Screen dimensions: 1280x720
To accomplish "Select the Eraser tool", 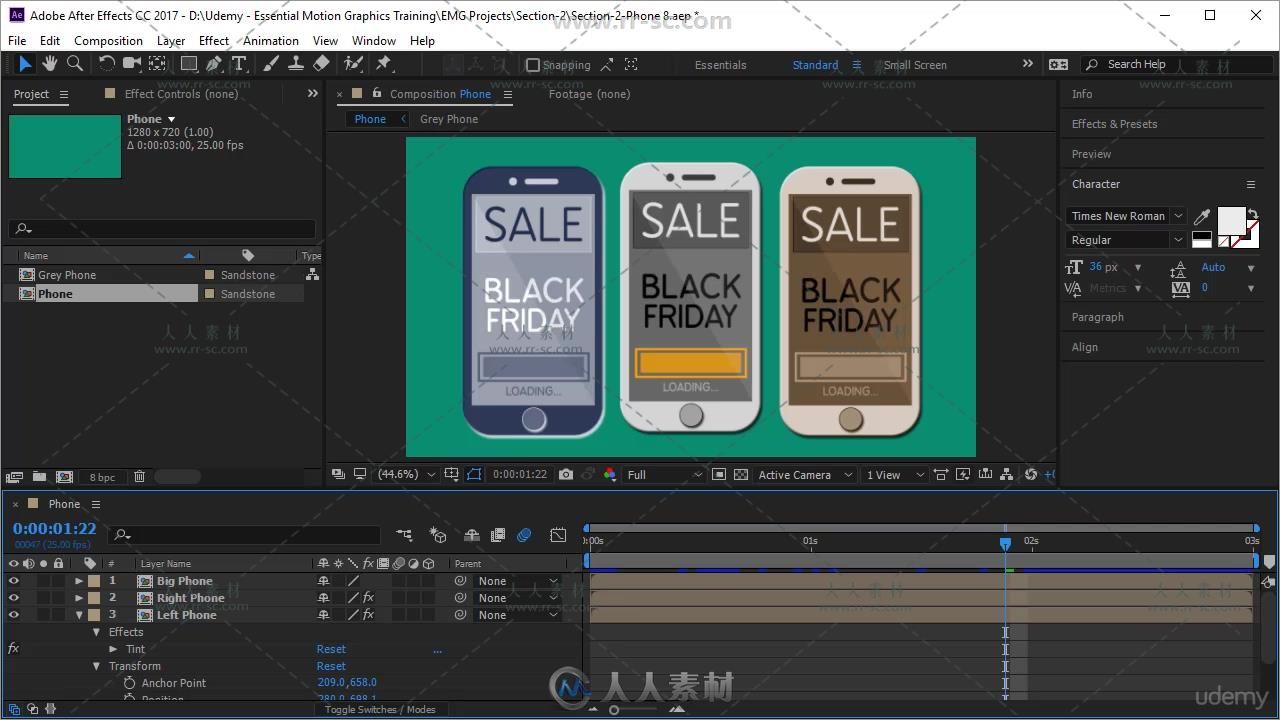I will pyautogui.click(x=321, y=64).
